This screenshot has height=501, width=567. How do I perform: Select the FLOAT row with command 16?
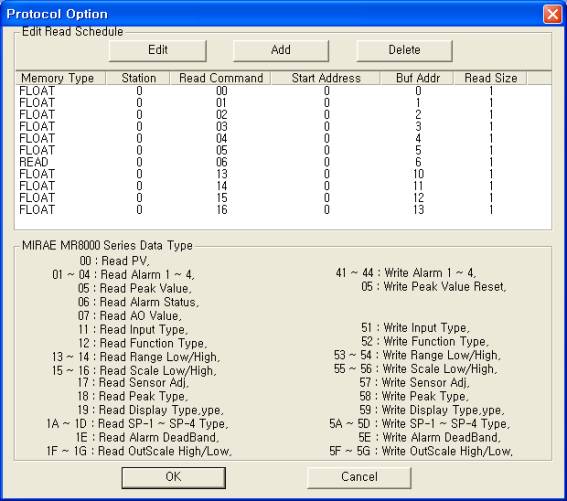point(284,210)
